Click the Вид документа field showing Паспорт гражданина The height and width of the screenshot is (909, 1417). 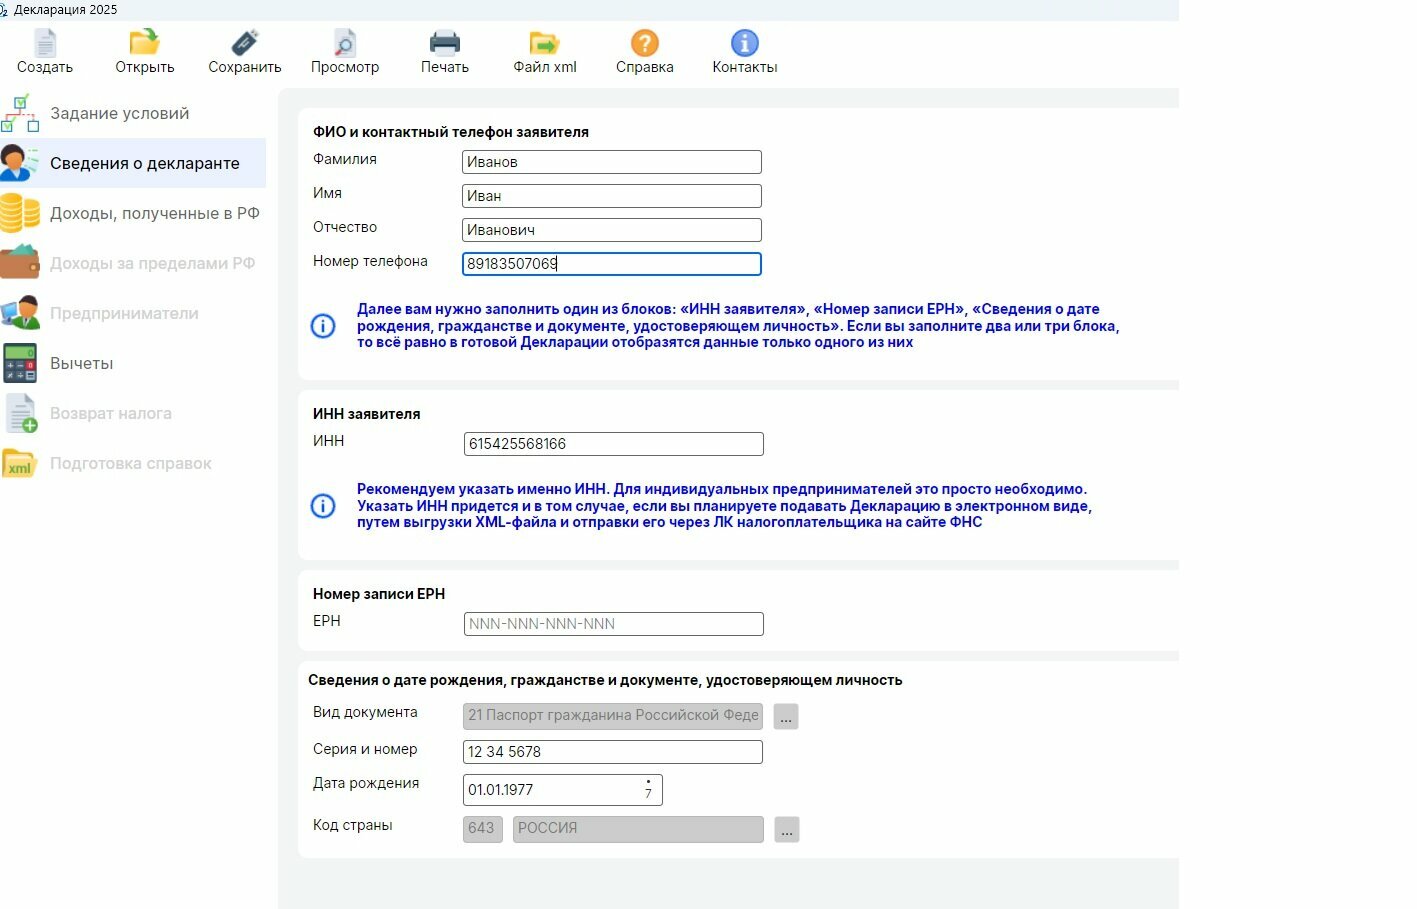(613, 716)
